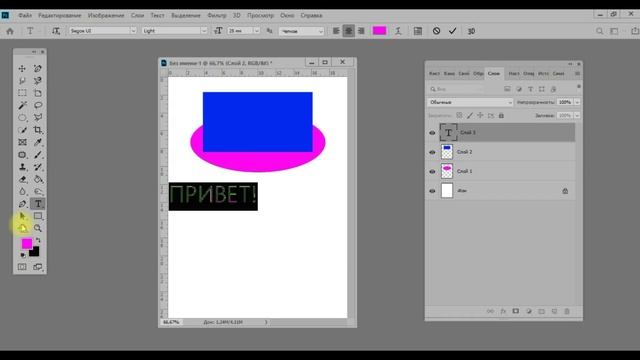Align text left
Screen dimensions: 640x360
[x=336, y=31]
